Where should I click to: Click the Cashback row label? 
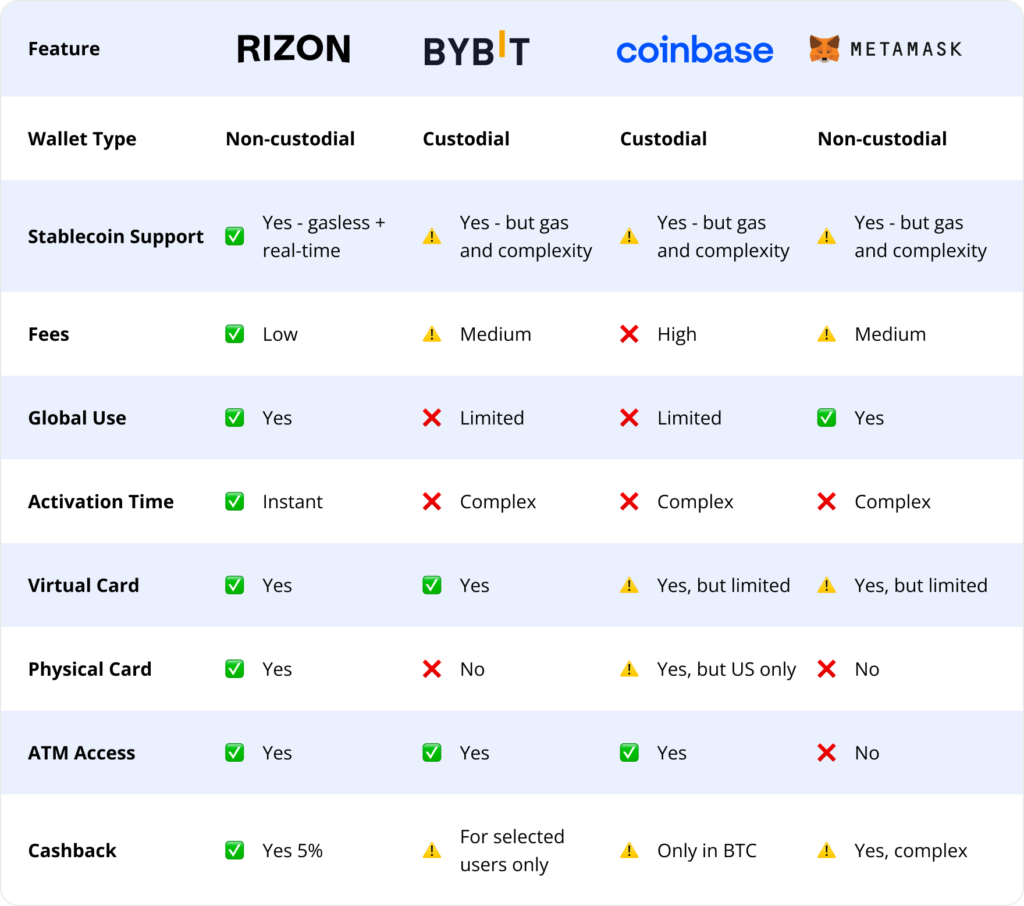pos(72,851)
